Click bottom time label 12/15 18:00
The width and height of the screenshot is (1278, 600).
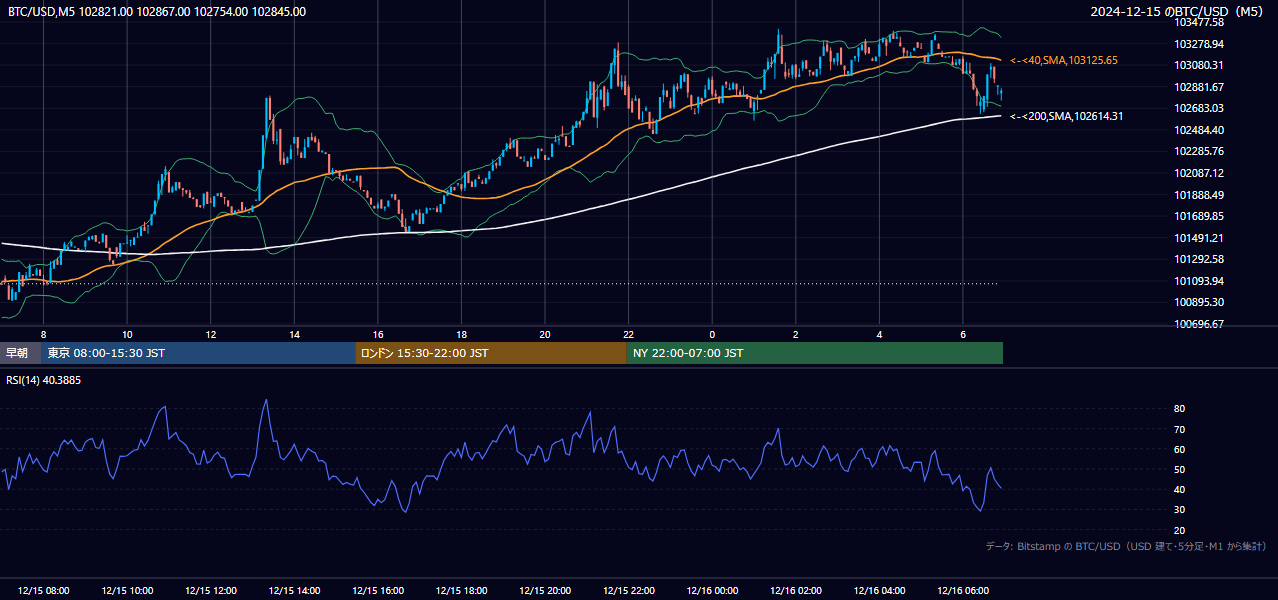(462, 590)
